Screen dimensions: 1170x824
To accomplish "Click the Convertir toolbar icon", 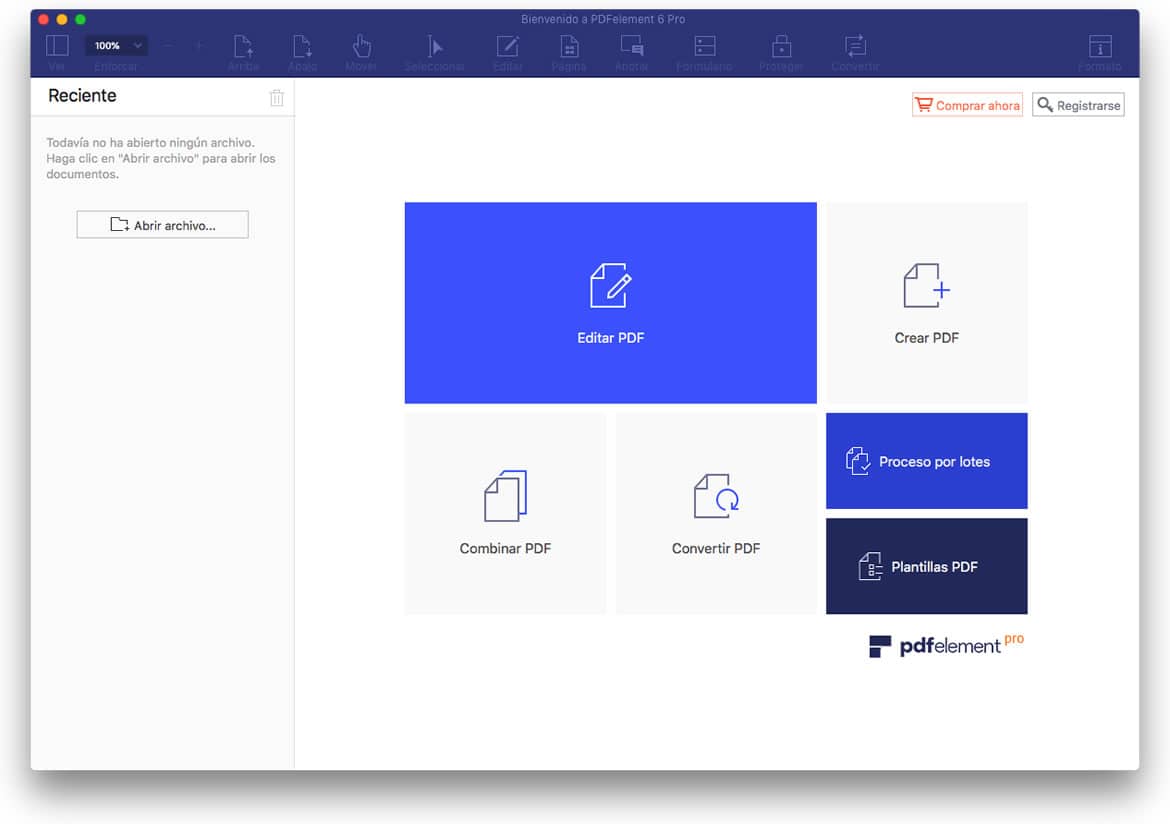I will 855,46.
